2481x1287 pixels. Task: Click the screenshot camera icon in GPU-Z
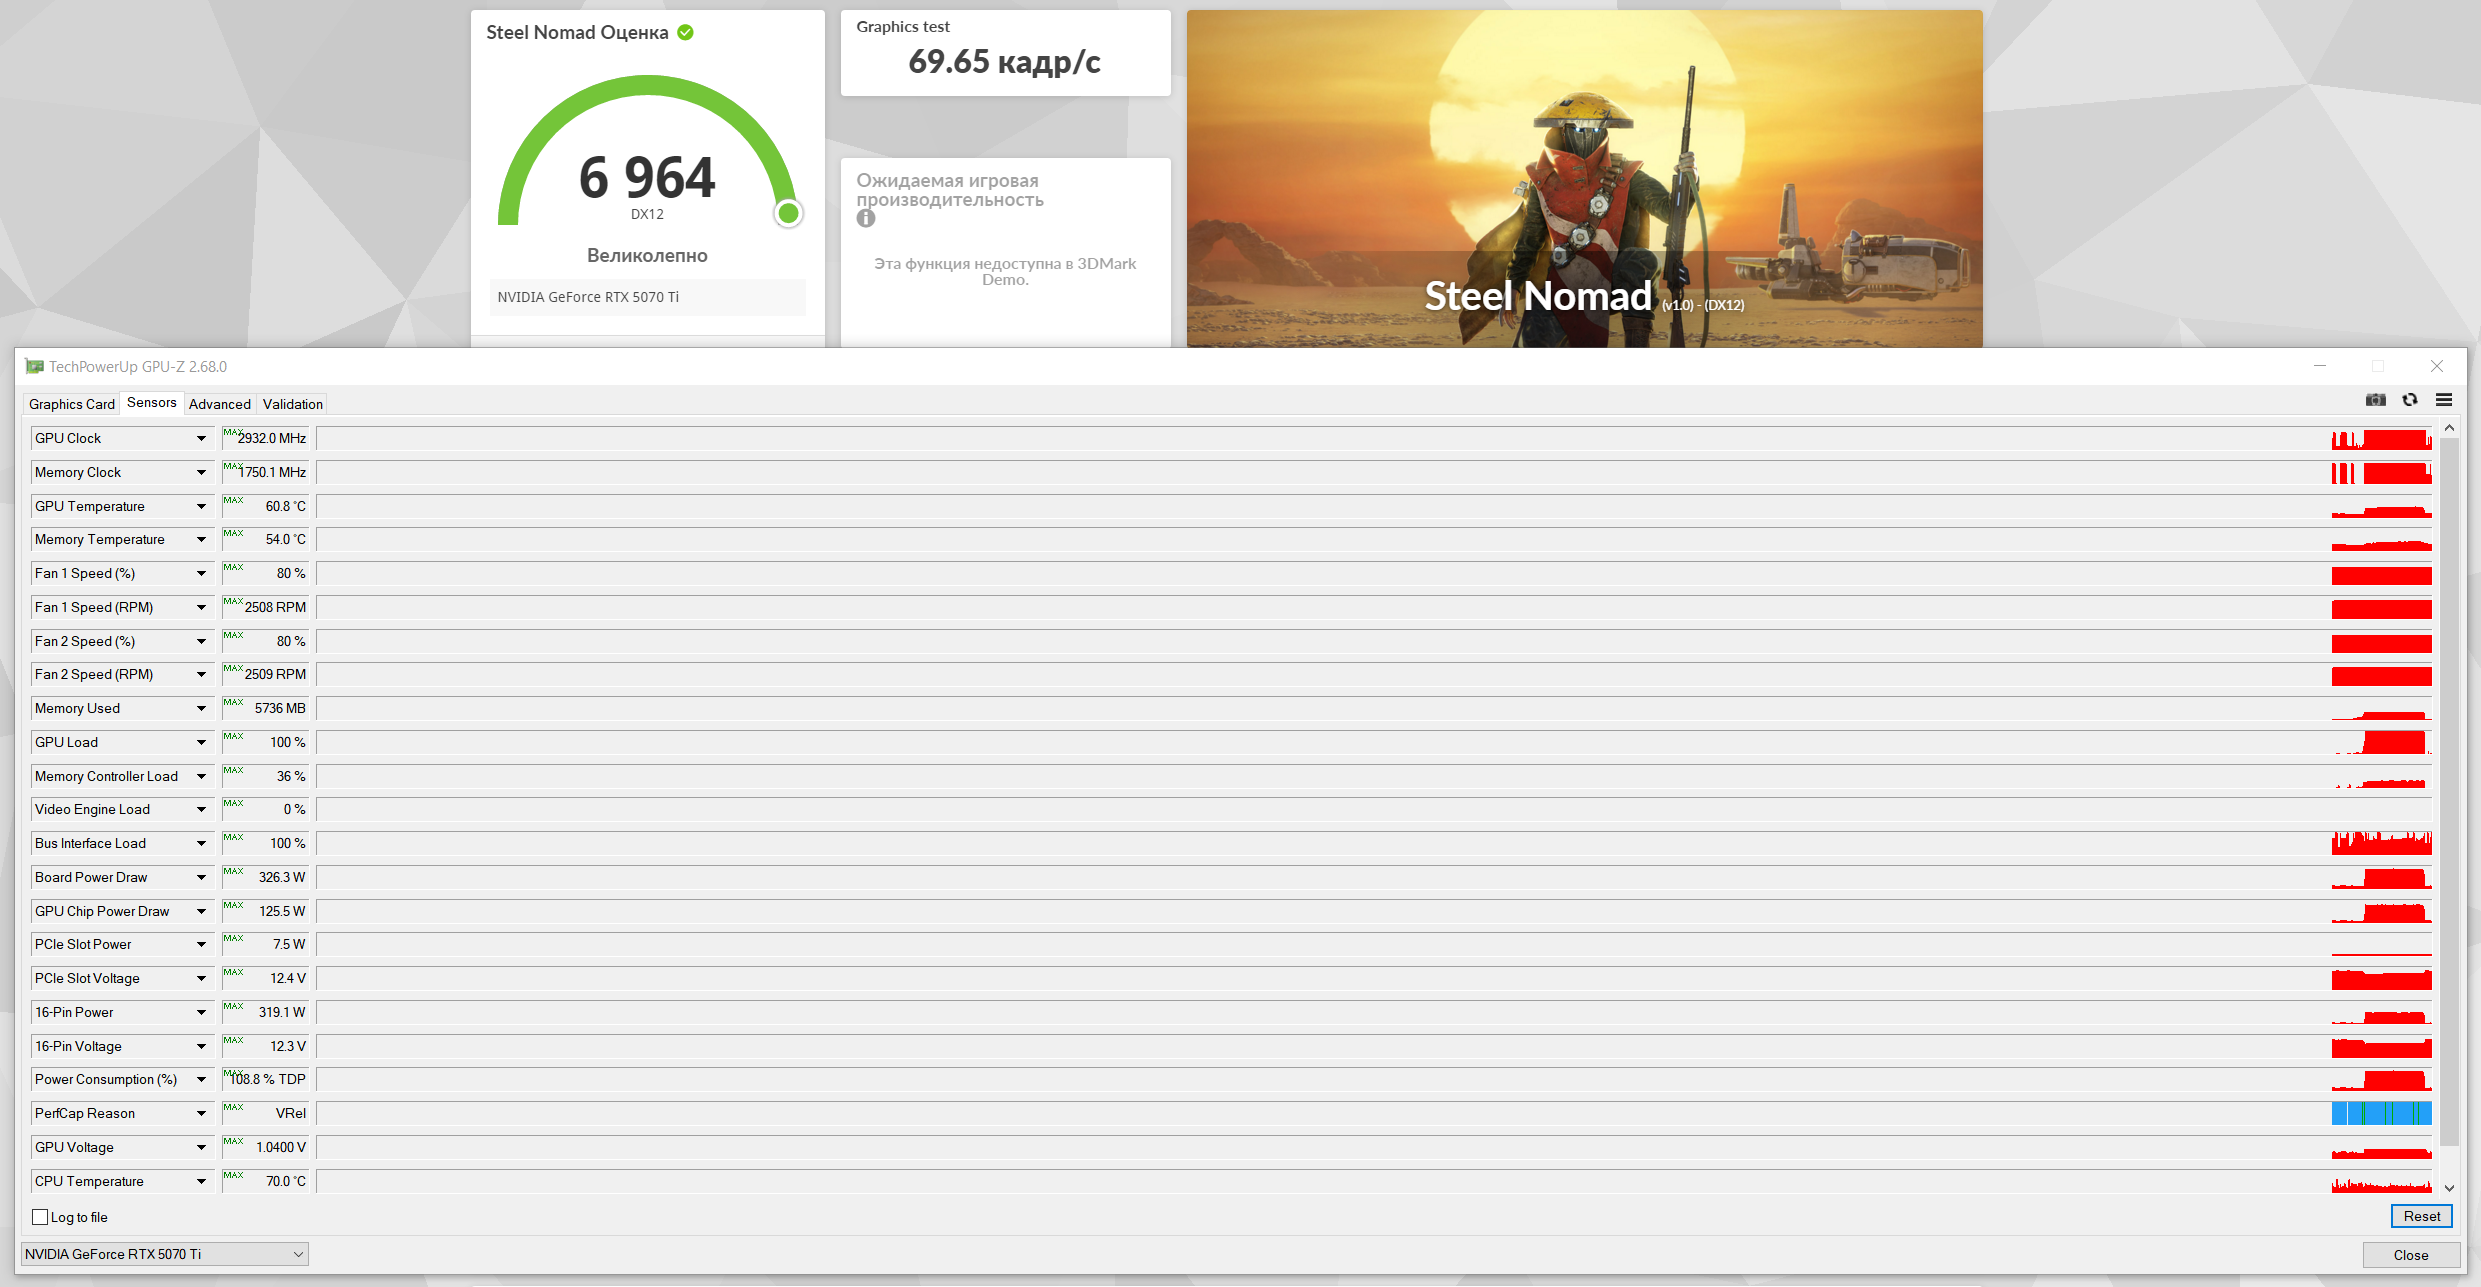pyautogui.click(x=2375, y=400)
